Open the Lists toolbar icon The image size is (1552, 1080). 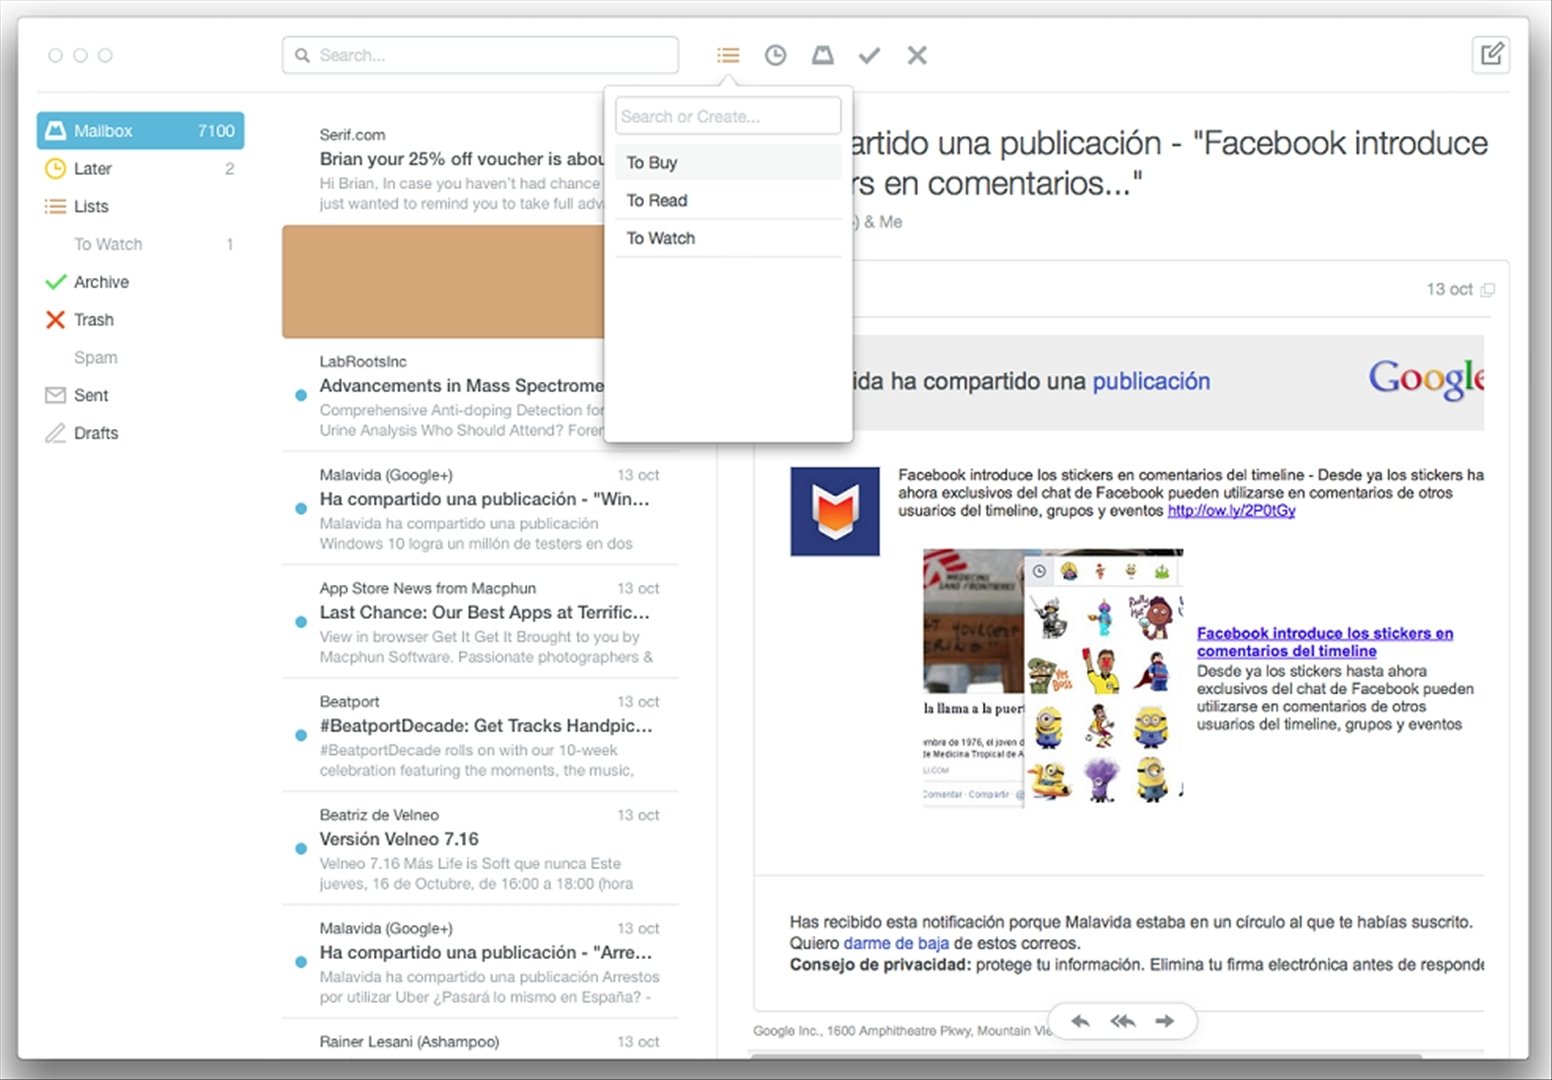(728, 55)
